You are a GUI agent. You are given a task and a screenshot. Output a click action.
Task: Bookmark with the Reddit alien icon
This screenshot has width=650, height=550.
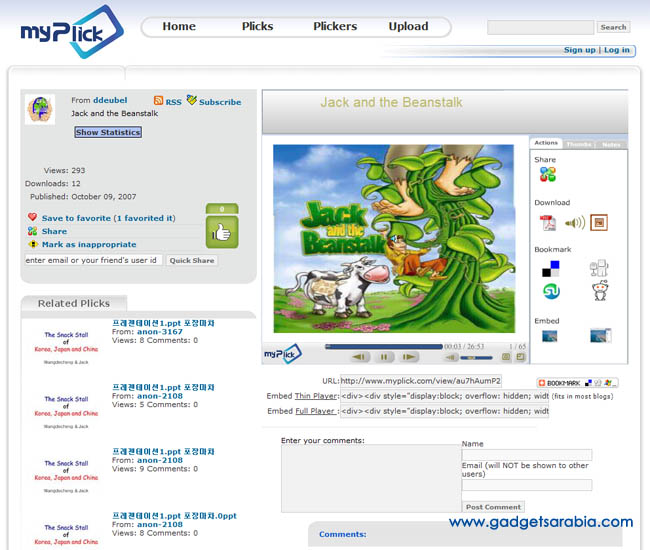click(599, 290)
